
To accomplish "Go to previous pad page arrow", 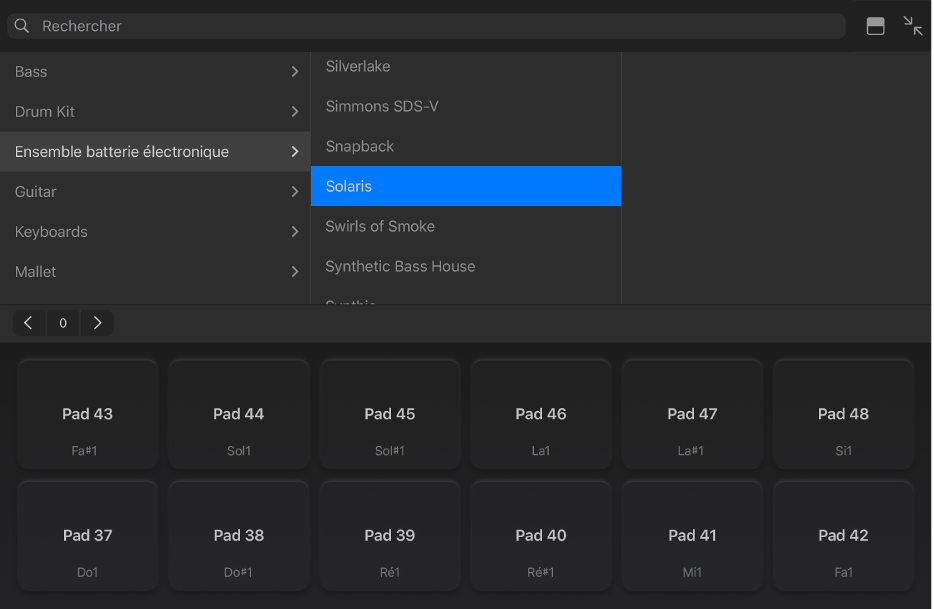I will pos(28,323).
